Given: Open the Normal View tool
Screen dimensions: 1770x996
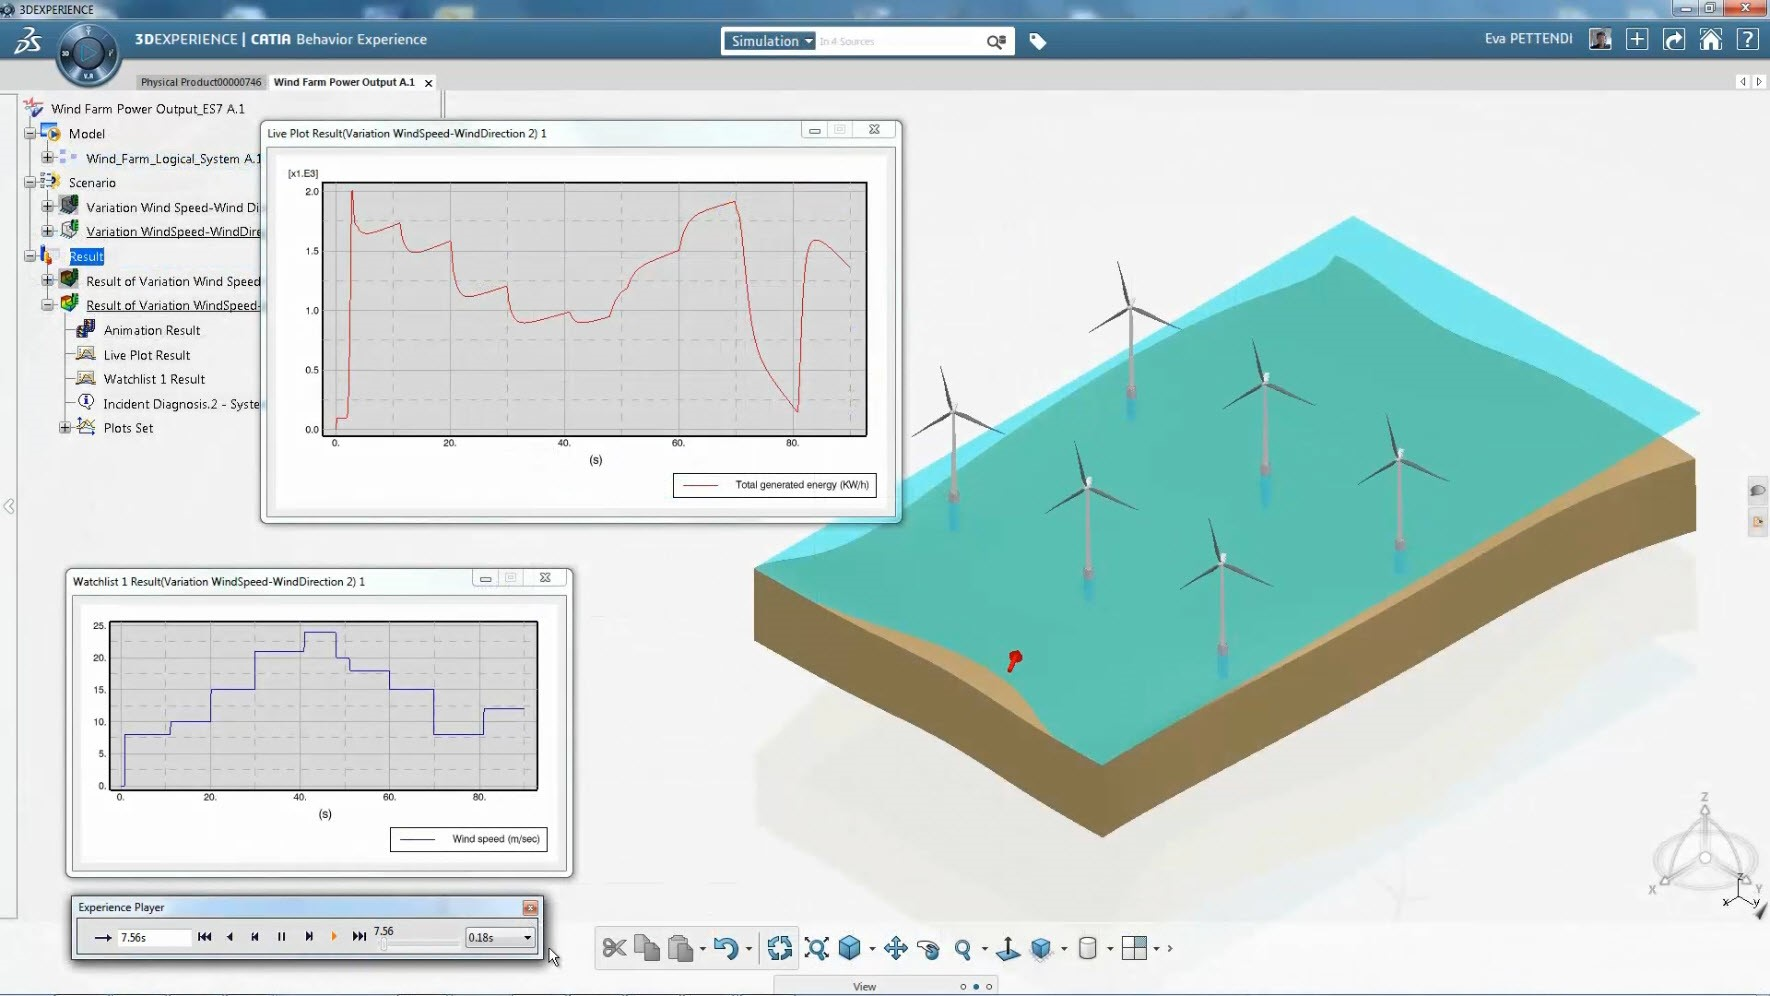Looking at the screenshot, I should pos(1009,948).
